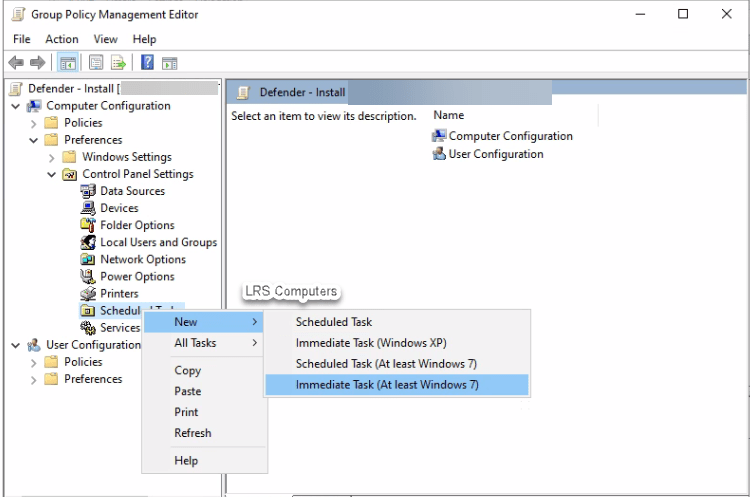Click the Name column header

449,115
